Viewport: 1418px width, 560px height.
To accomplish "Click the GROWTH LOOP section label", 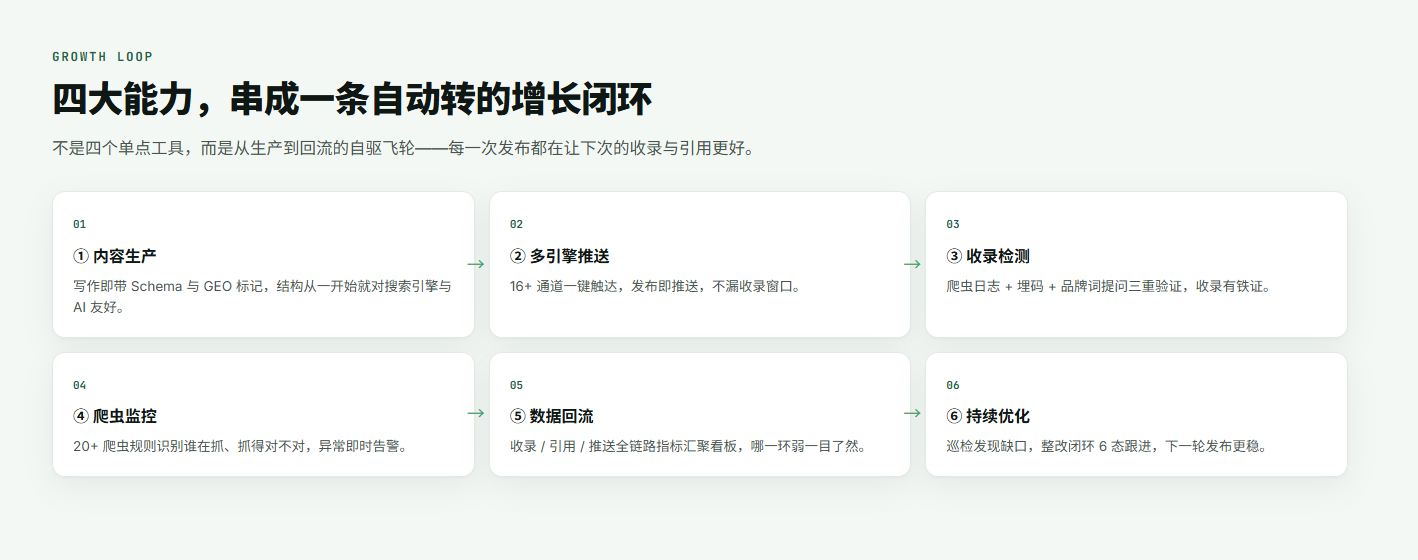I will coord(103,57).
